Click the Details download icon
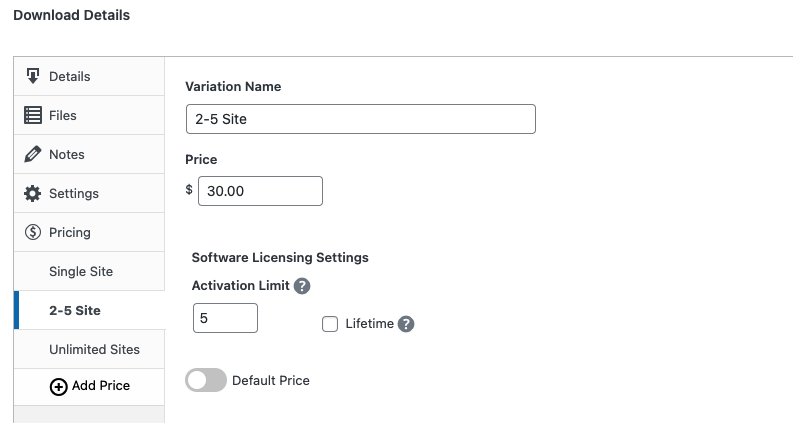Viewport: 793px width, 423px height. coord(32,76)
